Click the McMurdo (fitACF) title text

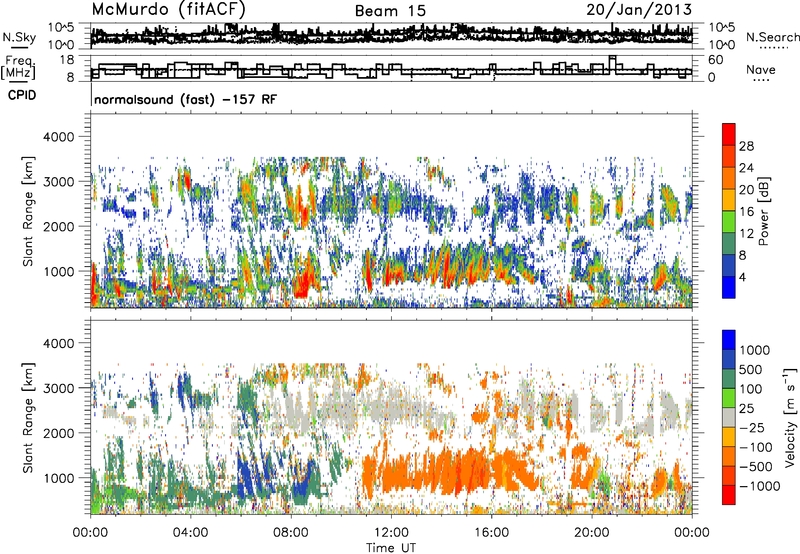point(168,10)
